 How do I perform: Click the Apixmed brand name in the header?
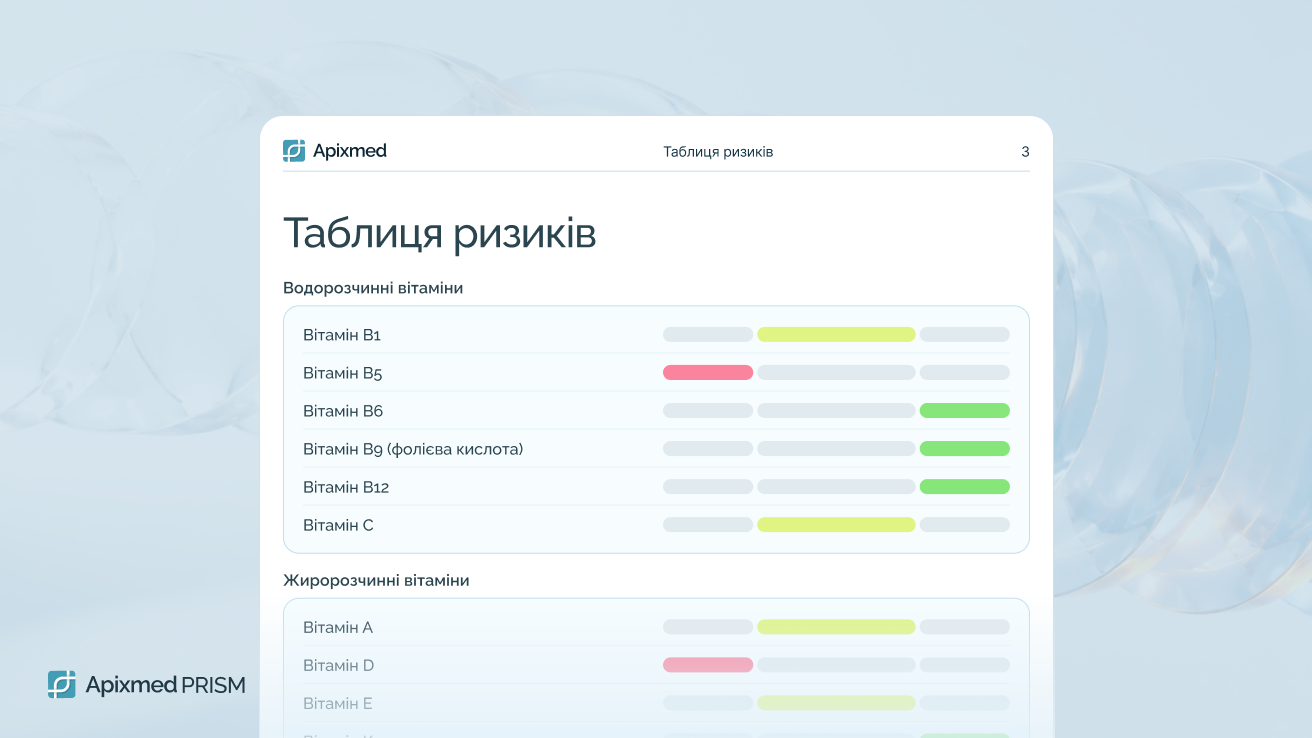click(349, 151)
